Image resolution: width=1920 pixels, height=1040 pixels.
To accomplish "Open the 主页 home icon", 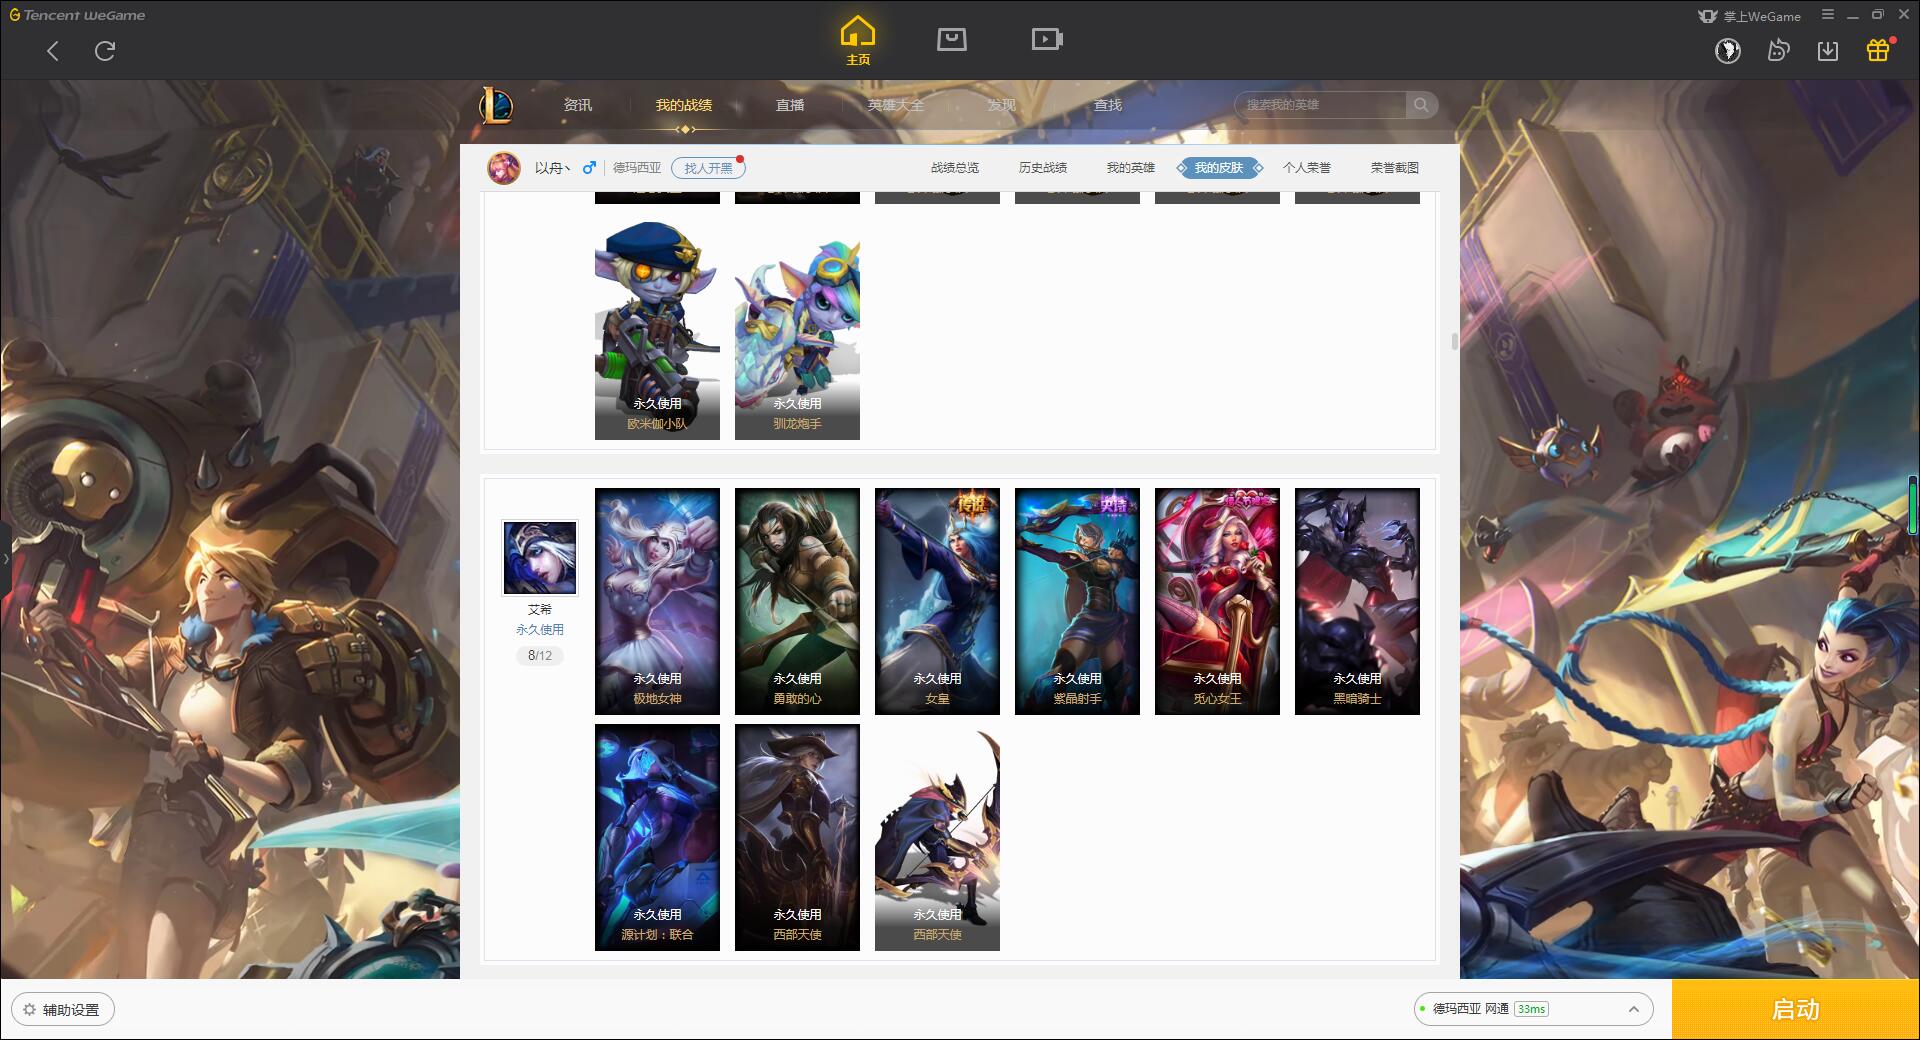I will click(858, 41).
